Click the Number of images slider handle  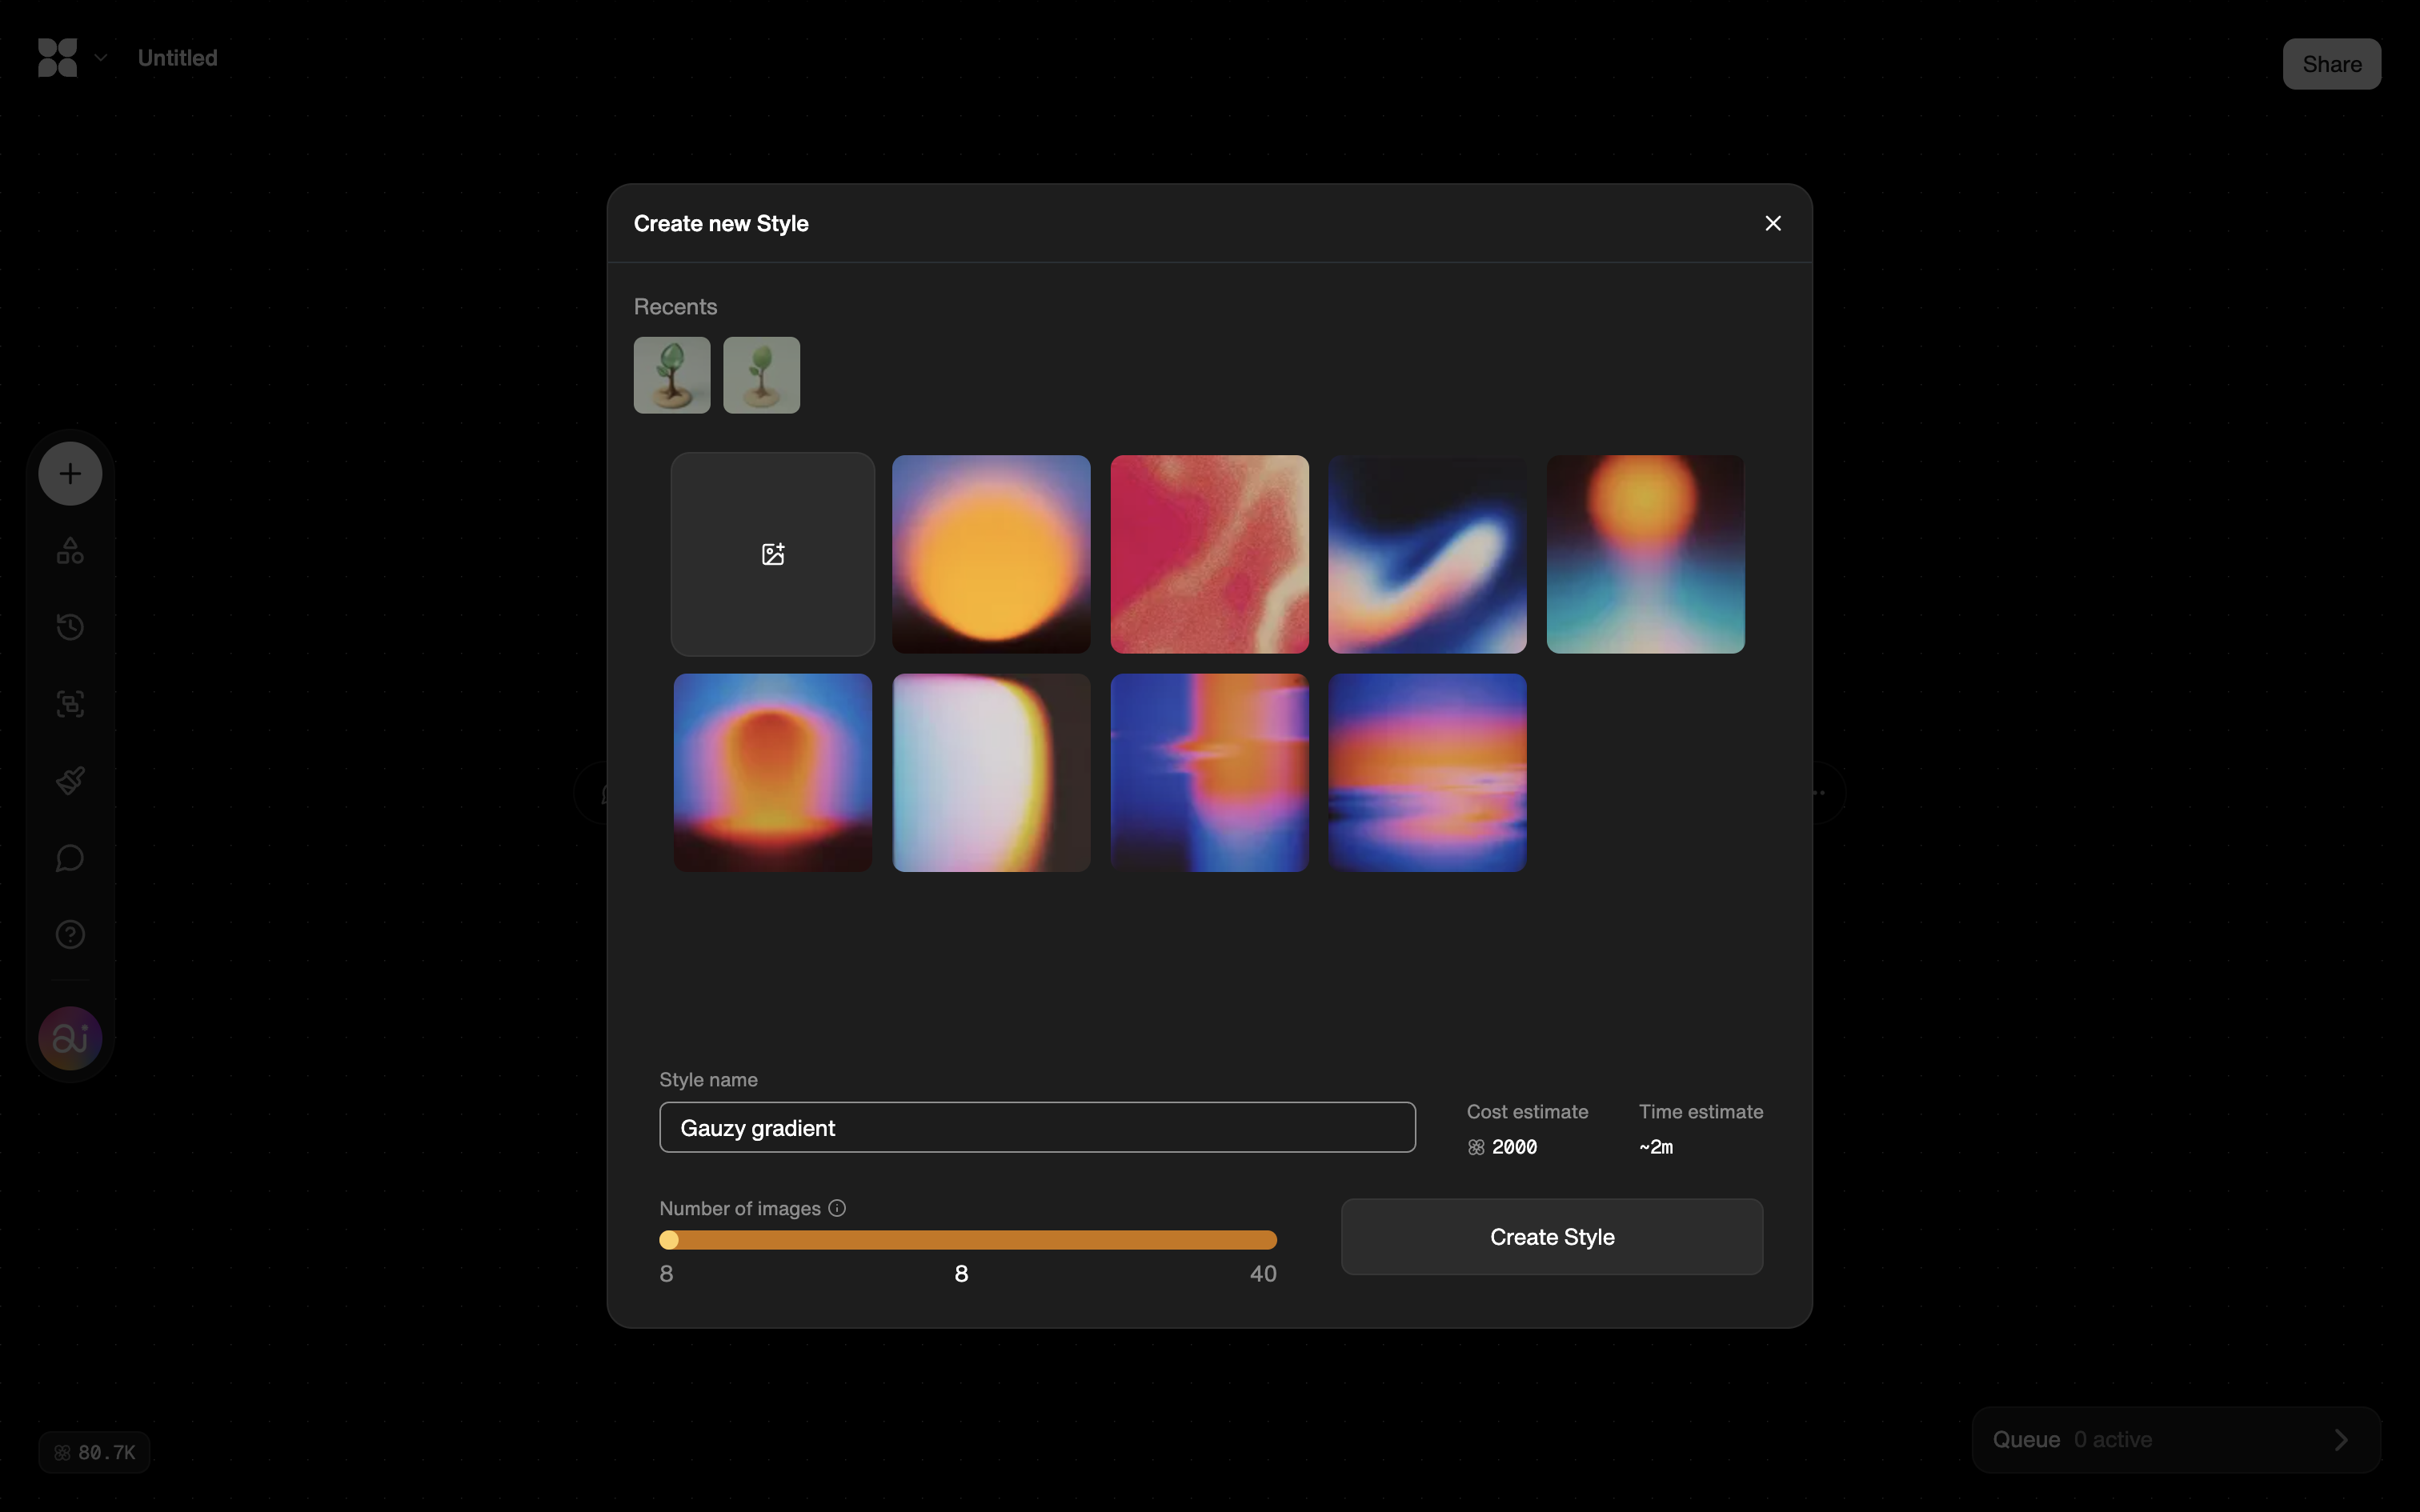[669, 1240]
